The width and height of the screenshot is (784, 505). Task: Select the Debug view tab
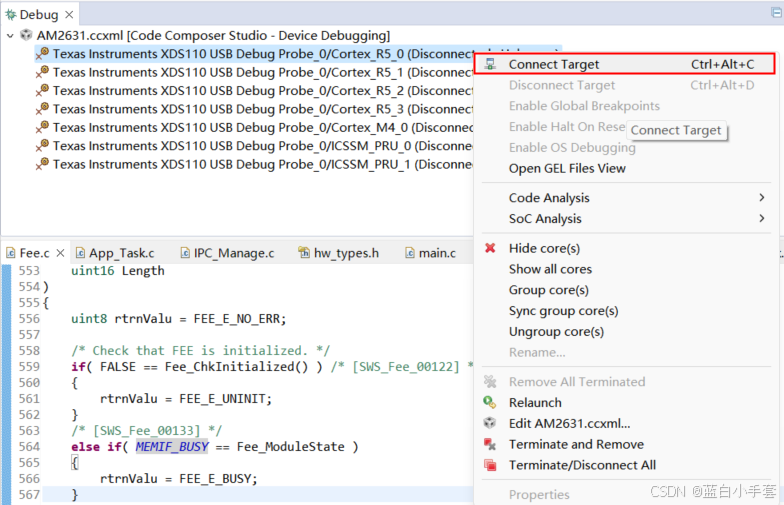coord(38,15)
